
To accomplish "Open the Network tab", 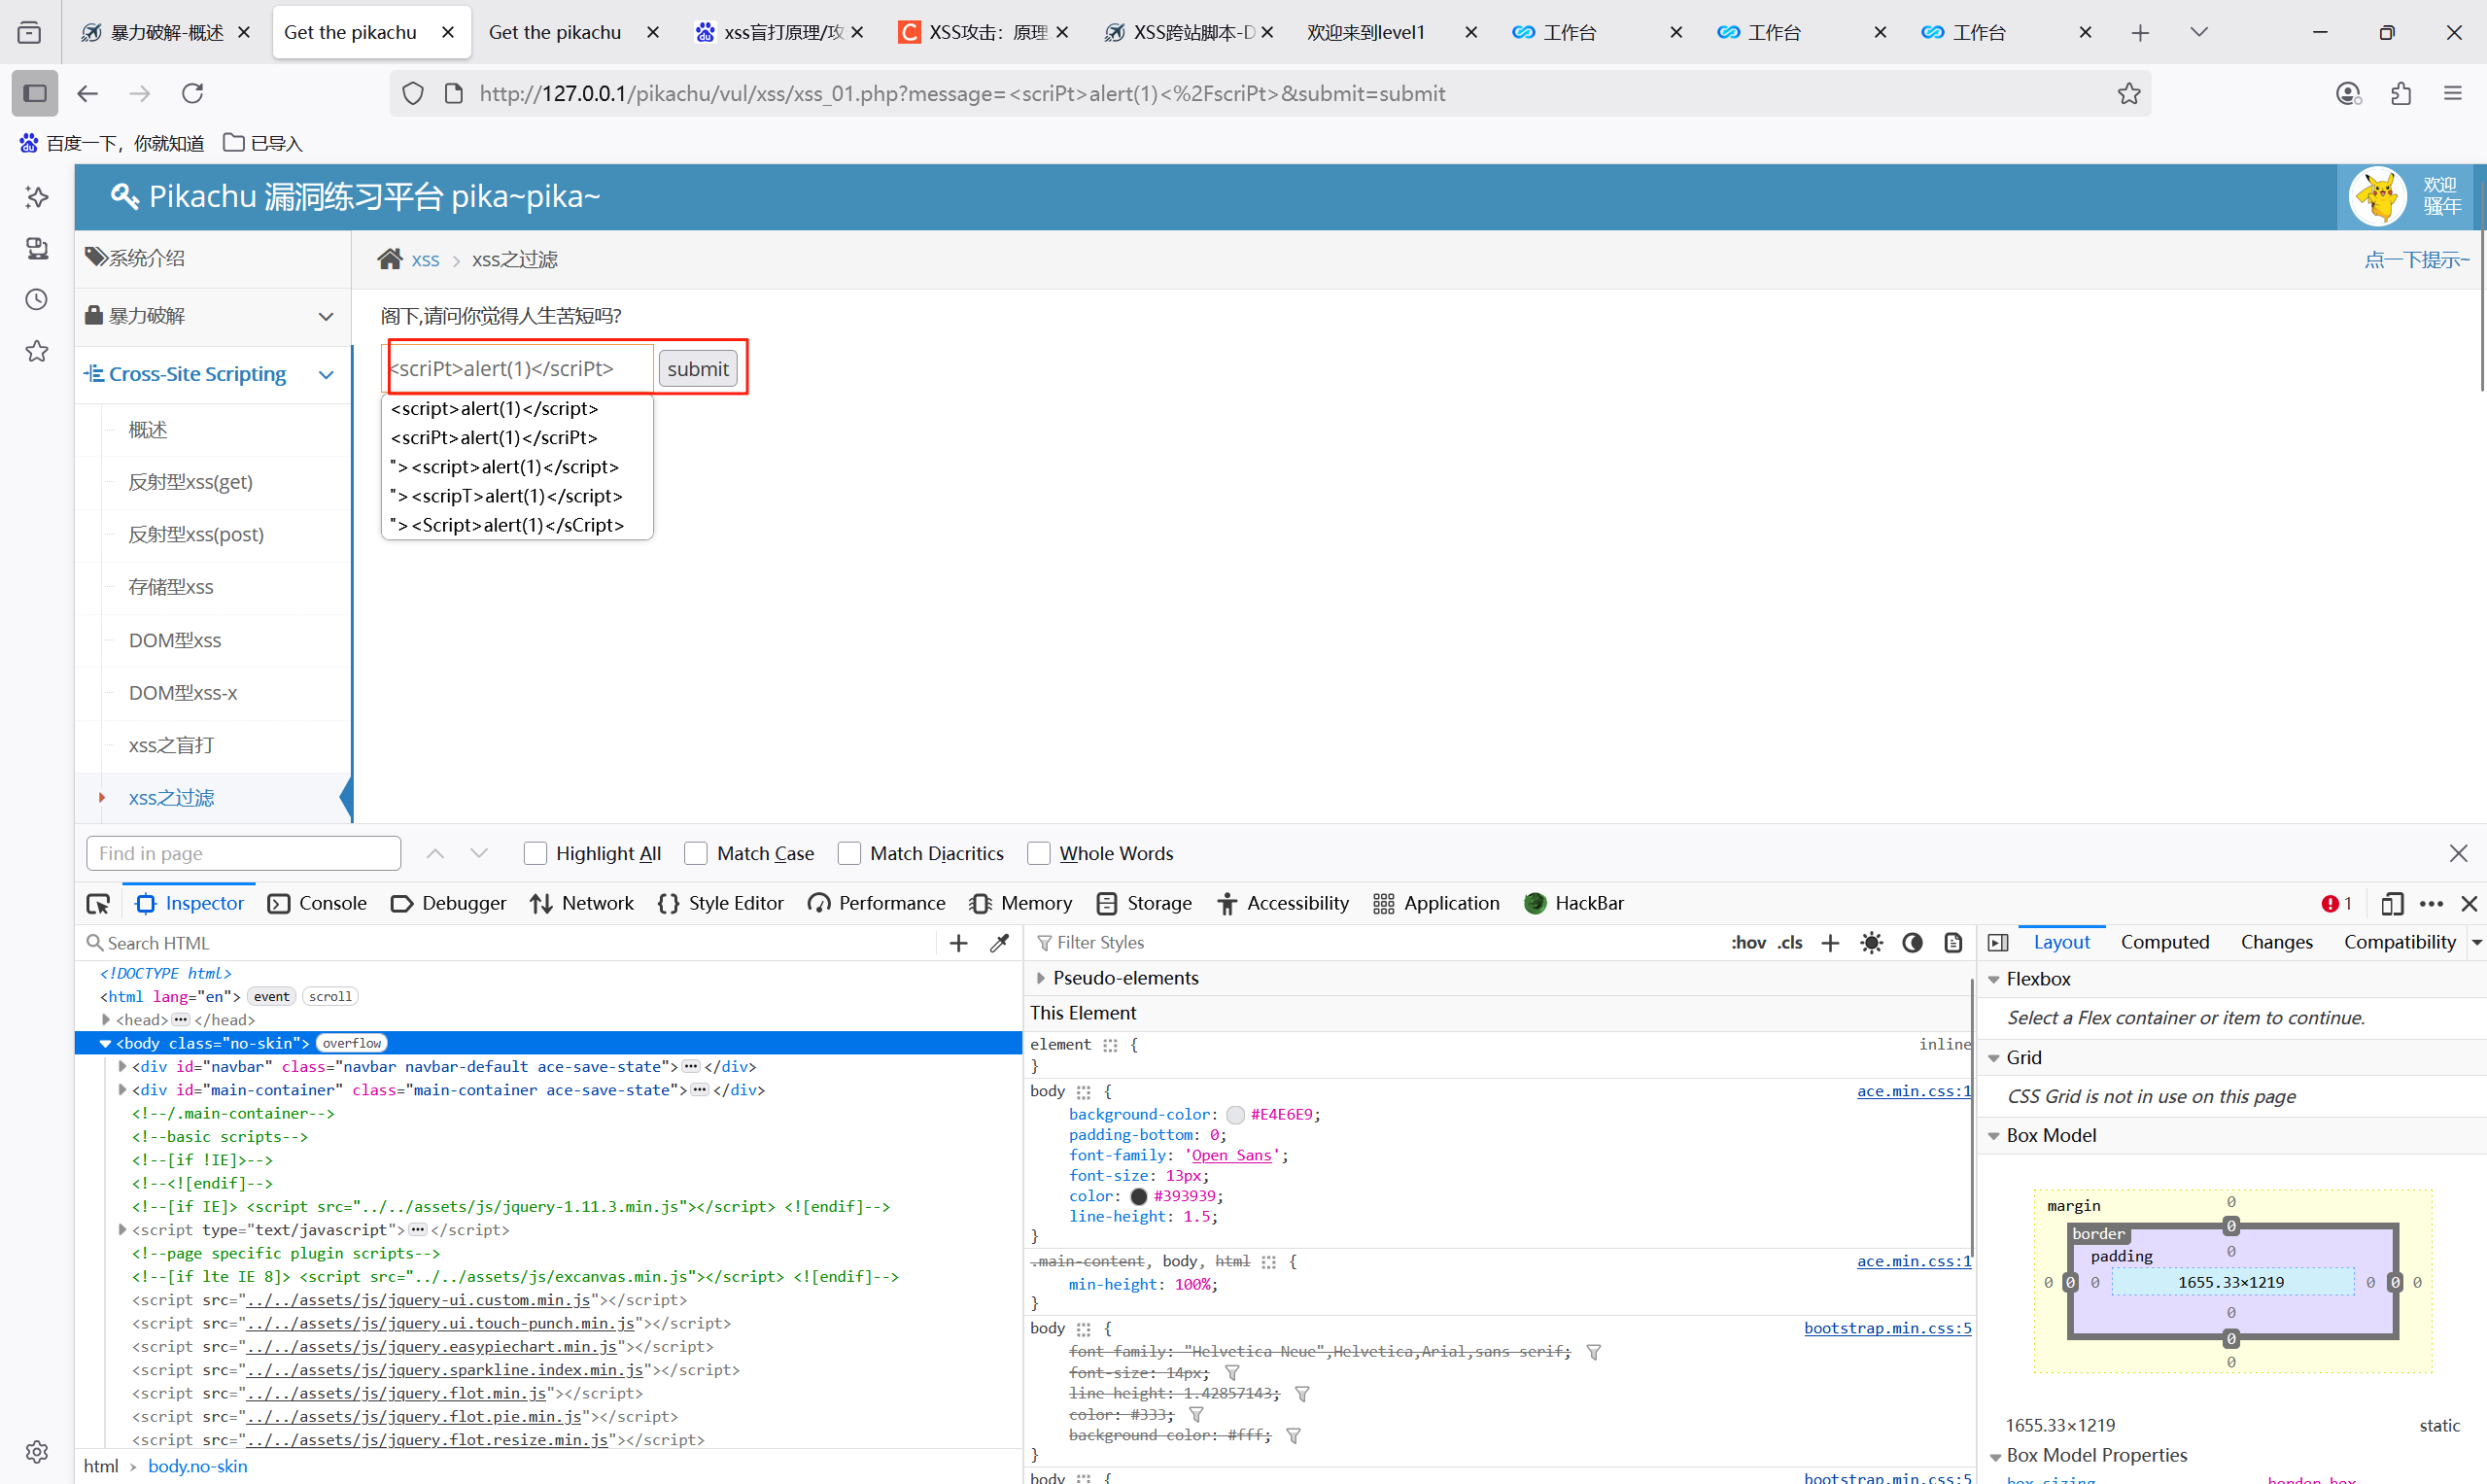I will pyautogui.click(x=582, y=904).
